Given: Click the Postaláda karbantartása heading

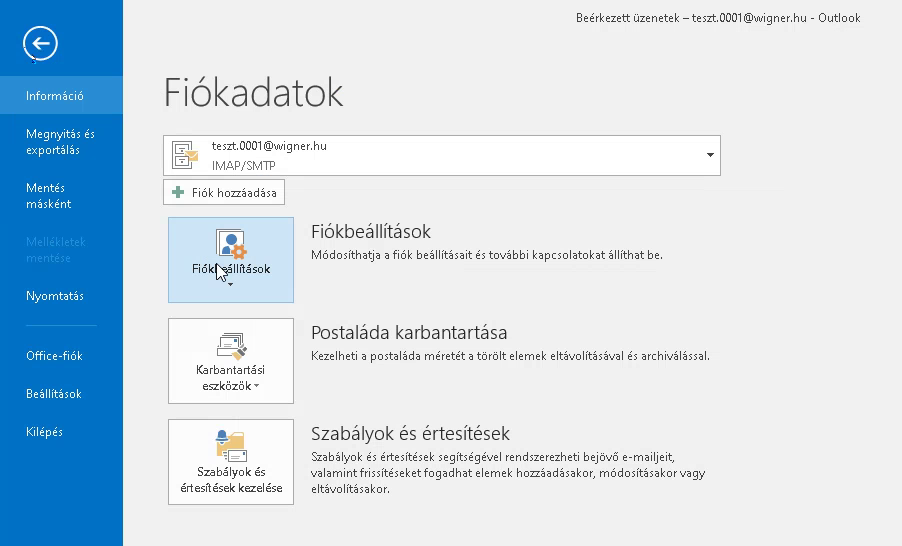Looking at the screenshot, I should [x=409, y=333].
